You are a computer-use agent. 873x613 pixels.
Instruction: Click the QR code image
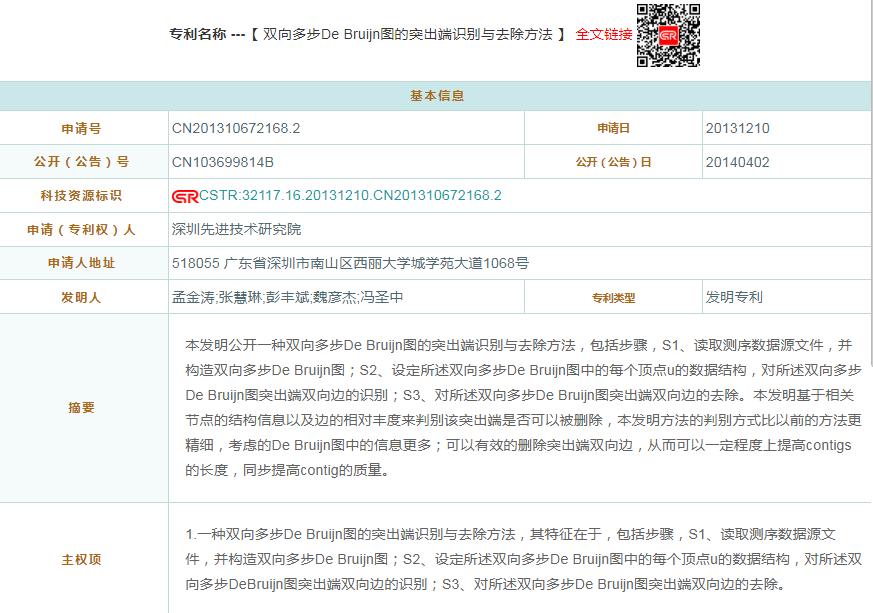coord(668,35)
